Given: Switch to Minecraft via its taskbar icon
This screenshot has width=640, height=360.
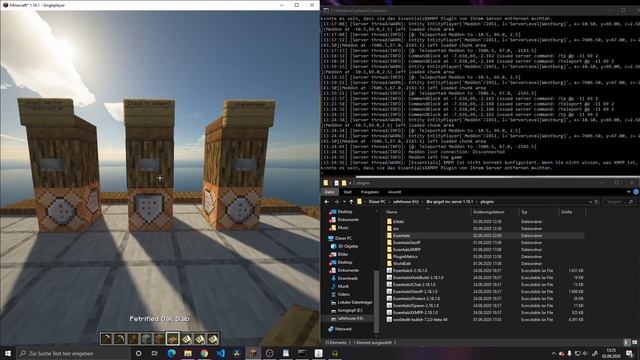Looking at the screenshot, I should coord(253,353).
